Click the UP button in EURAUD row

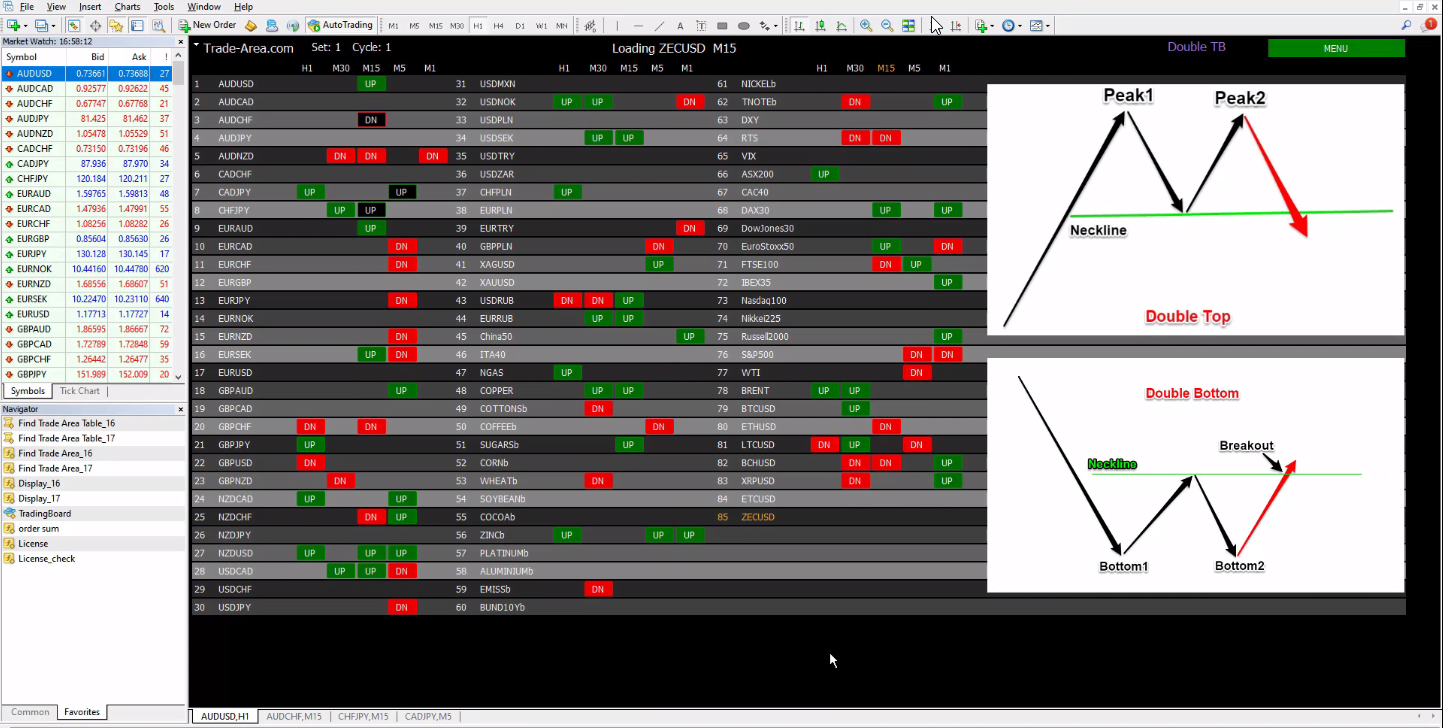(x=371, y=228)
